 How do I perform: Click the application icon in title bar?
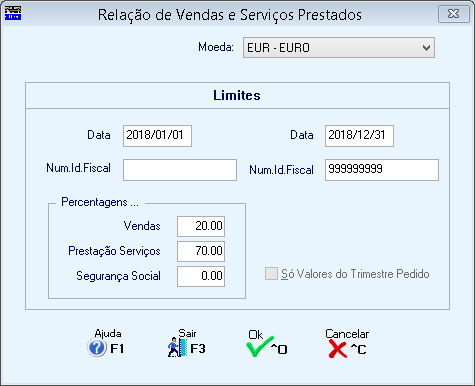pyautogui.click(x=13, y=13)
